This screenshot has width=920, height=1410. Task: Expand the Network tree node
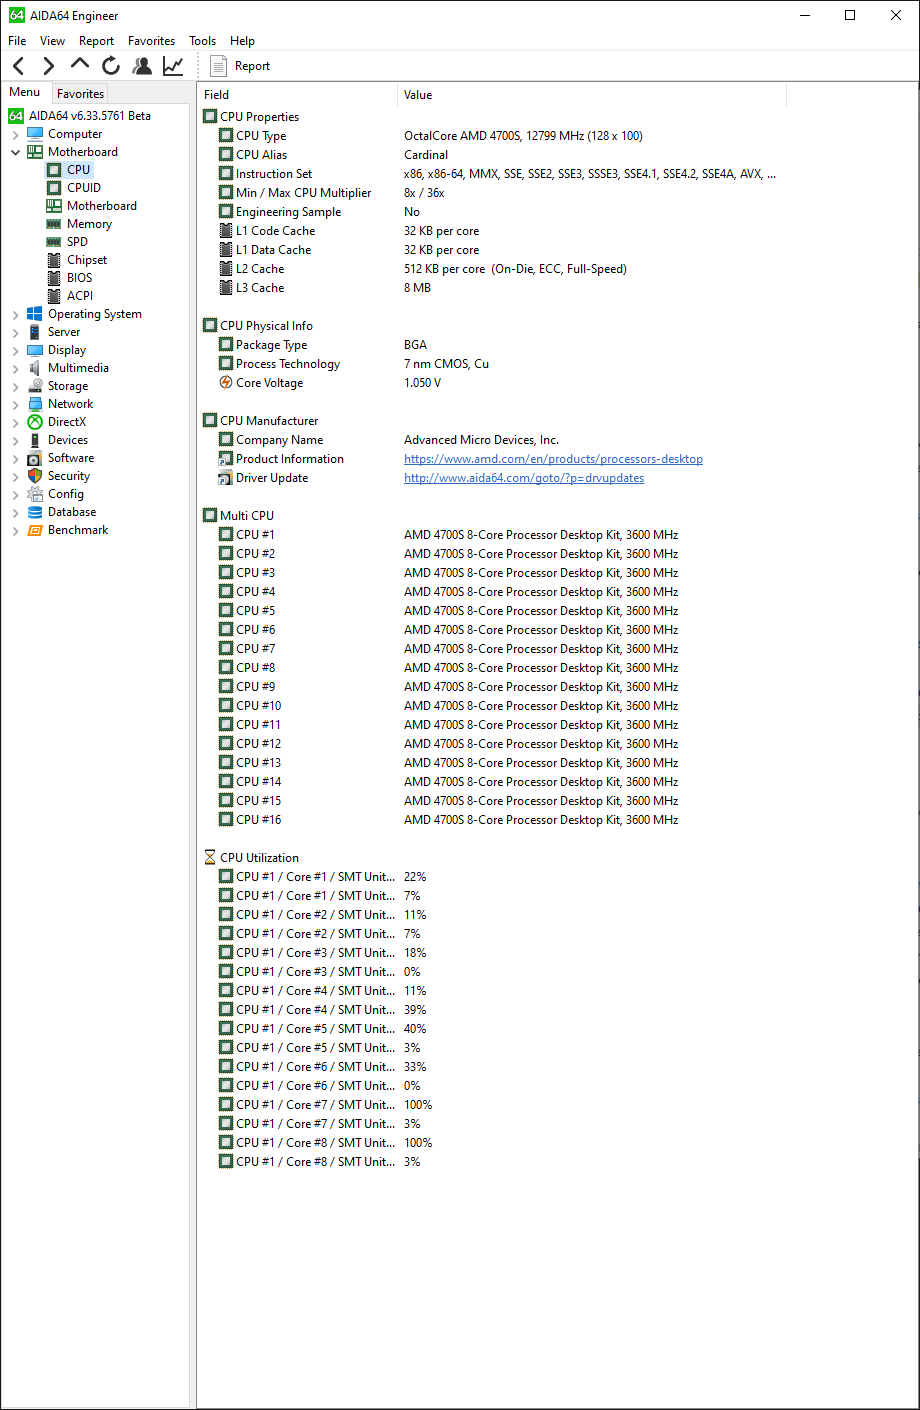click(x=15, y=404)
